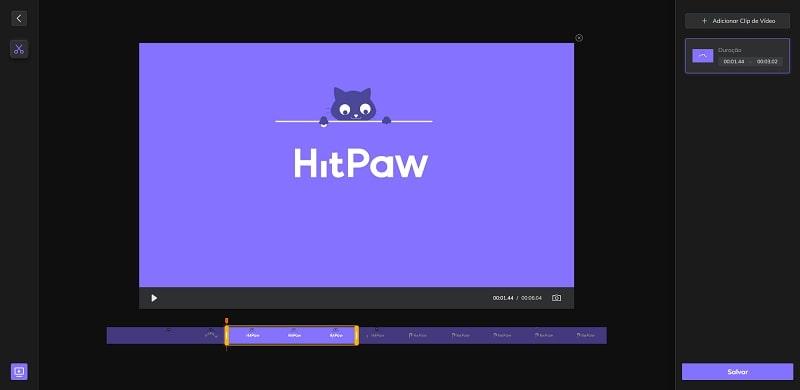Open the screen icon at sidebar bottom
The image size is (800, 390).
pos(19,372)
